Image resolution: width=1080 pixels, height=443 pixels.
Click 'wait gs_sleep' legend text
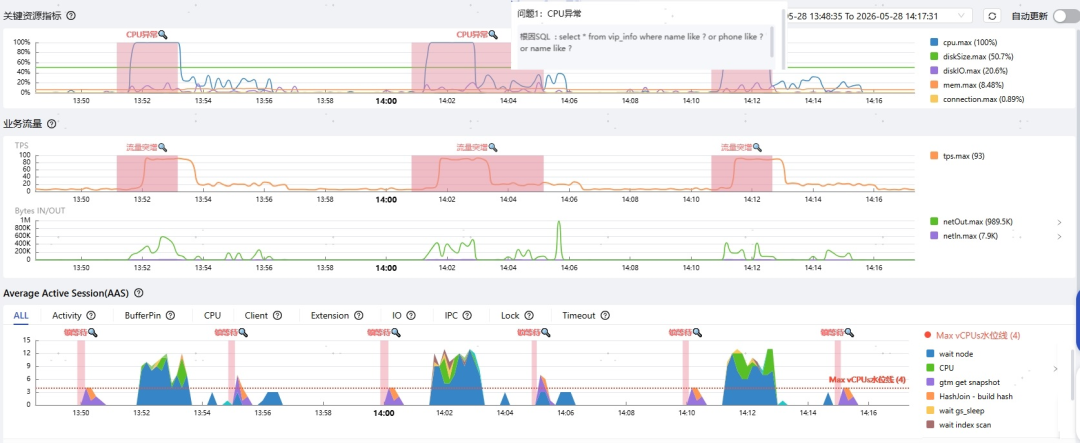[x=962, y=411]
